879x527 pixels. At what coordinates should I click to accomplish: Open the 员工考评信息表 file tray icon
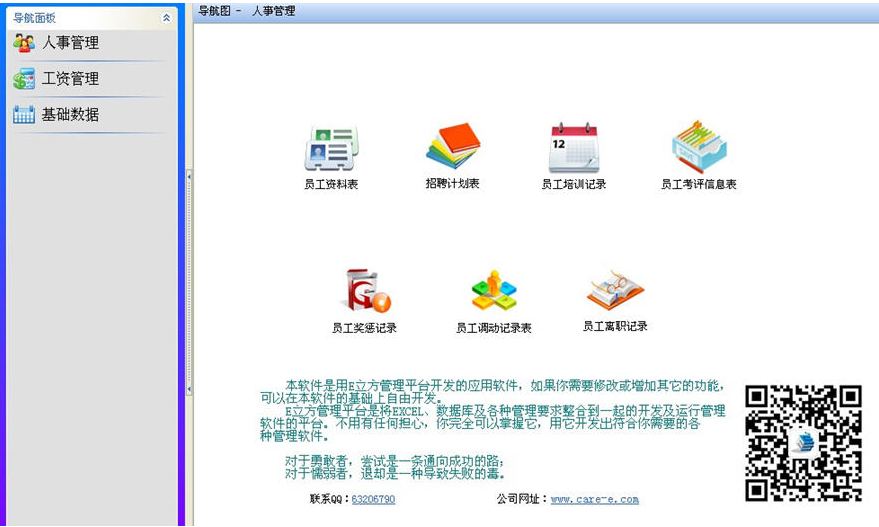click(699, 146)
